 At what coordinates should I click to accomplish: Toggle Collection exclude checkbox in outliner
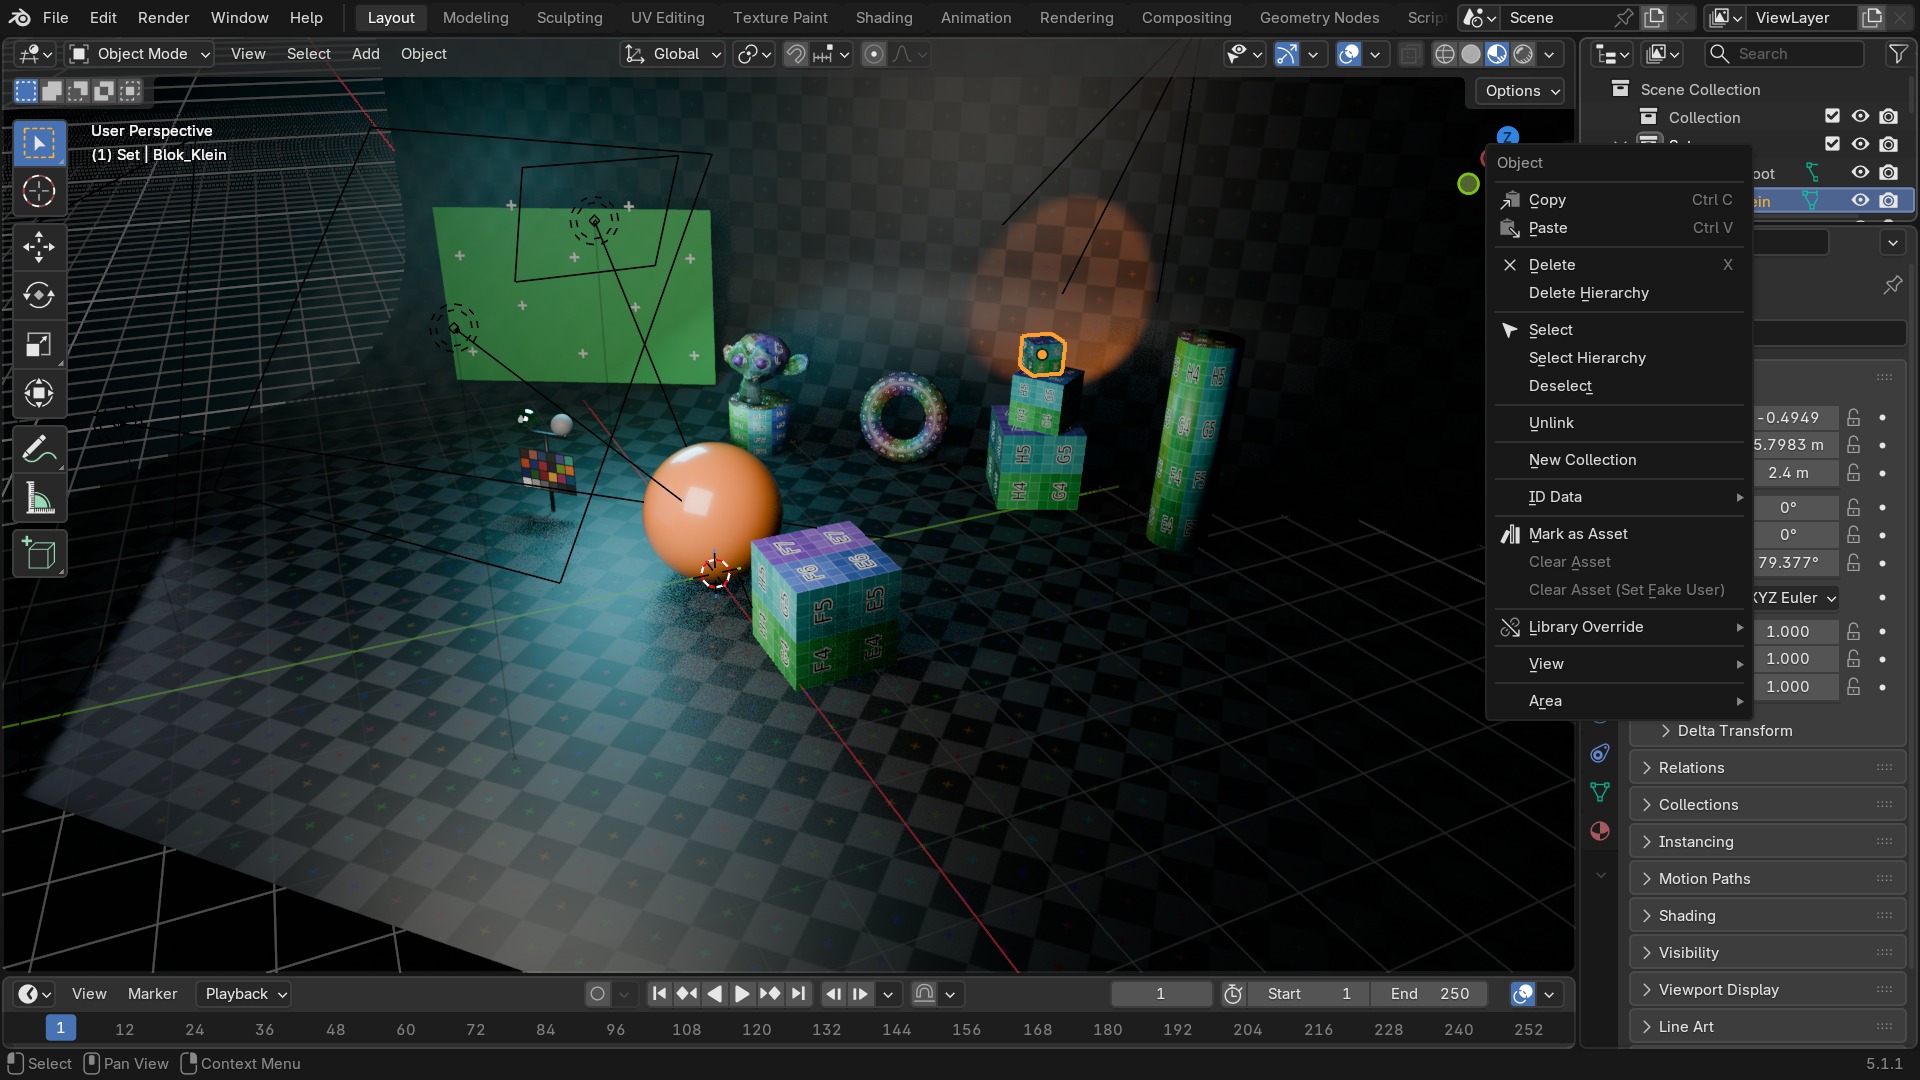[1832, 117]
